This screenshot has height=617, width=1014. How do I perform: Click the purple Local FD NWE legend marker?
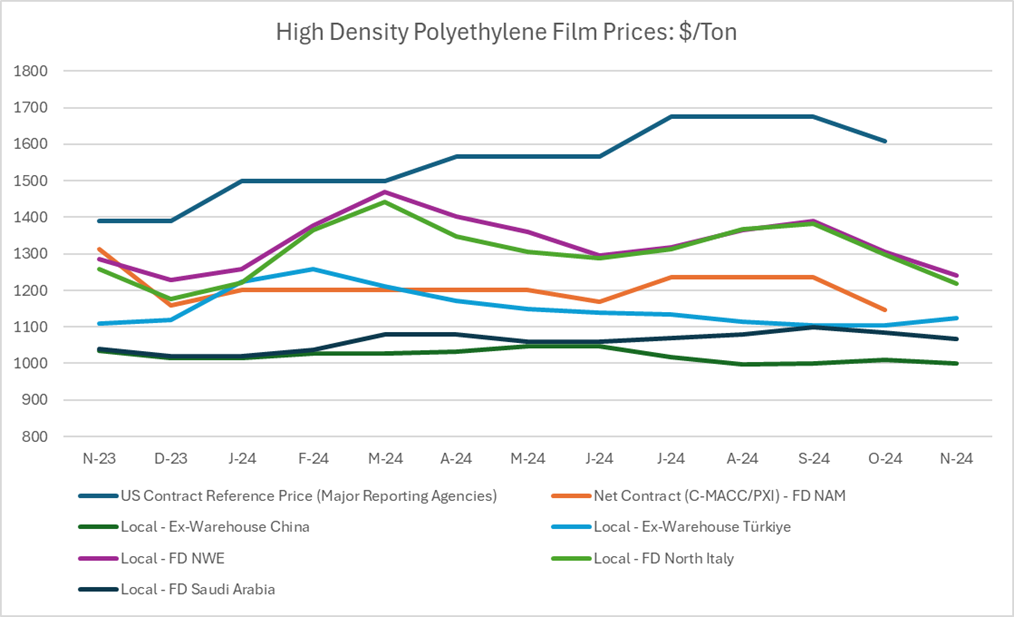pos(96,558)
